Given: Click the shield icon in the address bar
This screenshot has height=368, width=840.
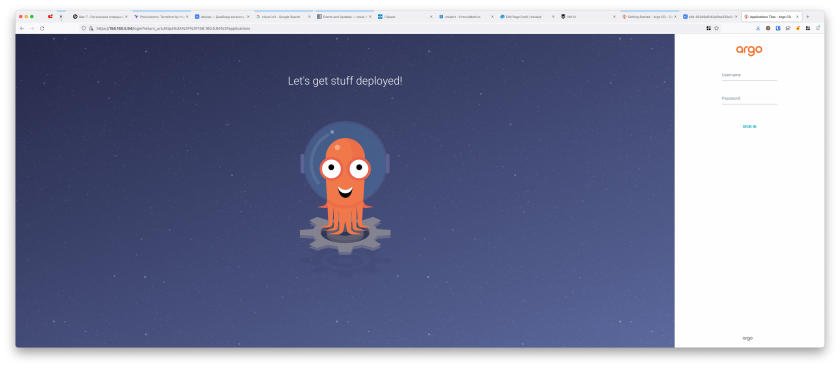Looking at the screenshot, I should coord(84,28).
